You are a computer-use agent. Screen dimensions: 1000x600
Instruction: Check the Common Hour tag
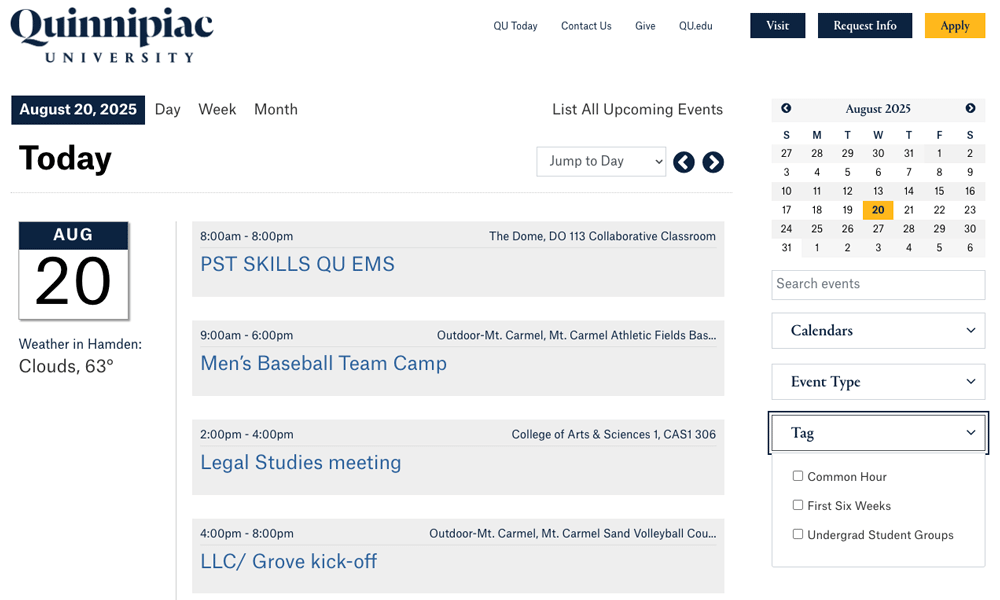coord(798,476)
